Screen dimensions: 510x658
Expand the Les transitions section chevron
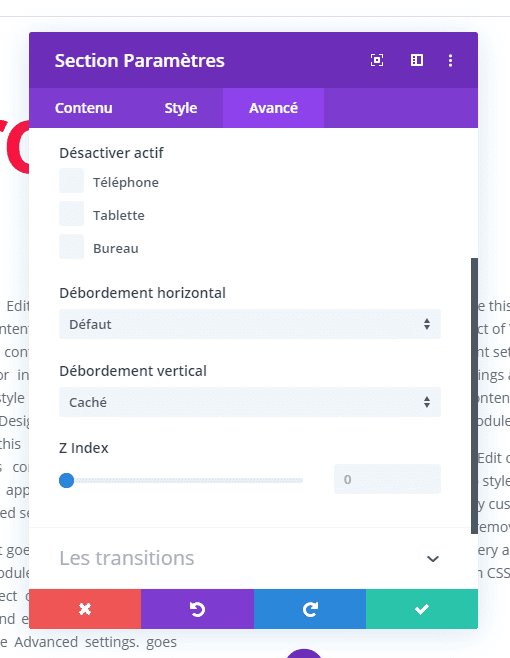click(x=433, y=559)
